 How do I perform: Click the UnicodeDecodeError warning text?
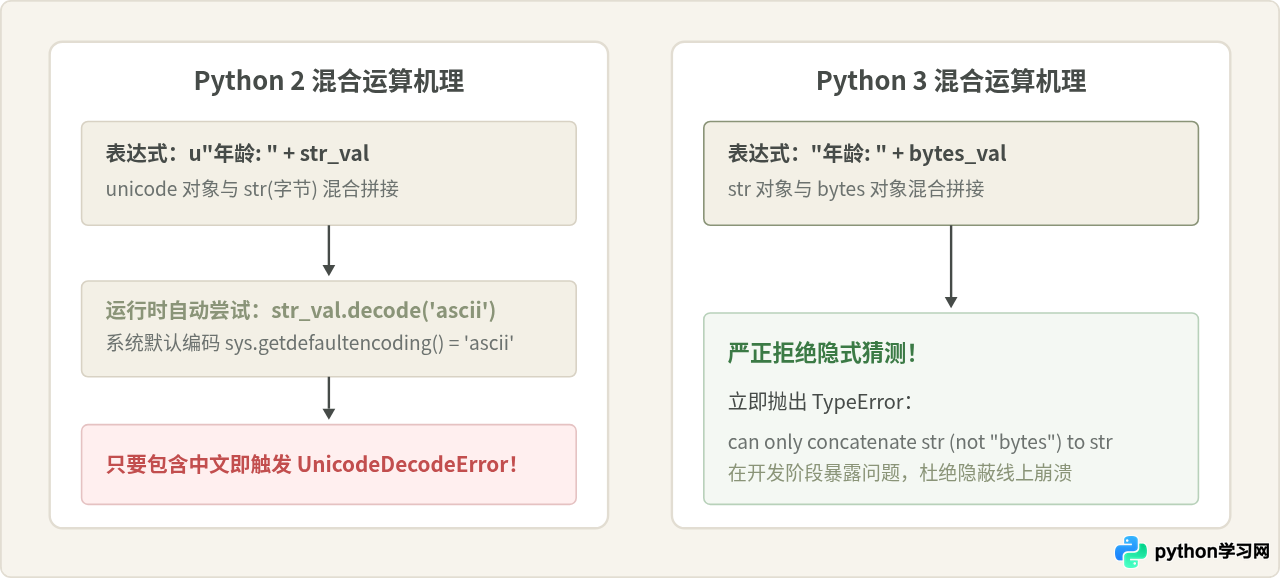tap(312, 464)
